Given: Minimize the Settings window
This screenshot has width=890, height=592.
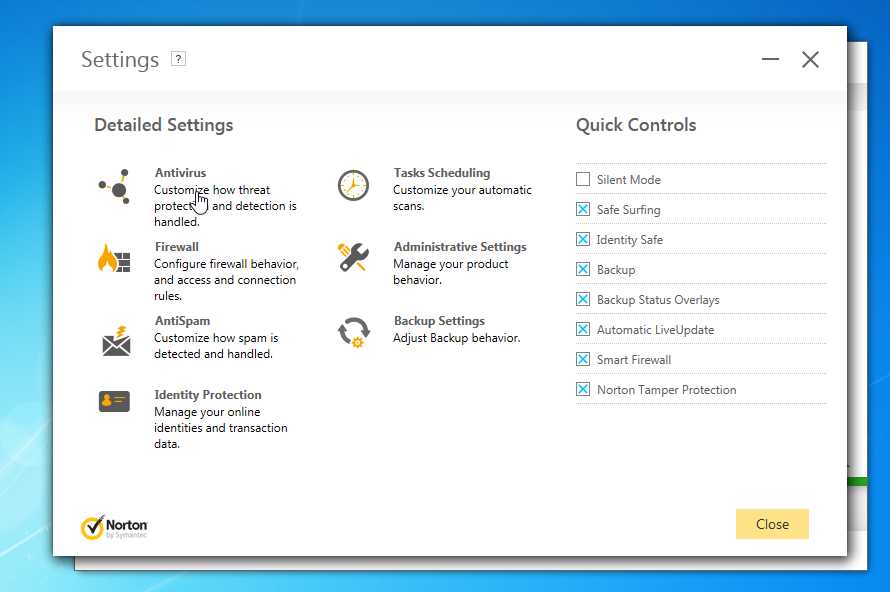Looking at the screenshot, I should coord(770,60).
